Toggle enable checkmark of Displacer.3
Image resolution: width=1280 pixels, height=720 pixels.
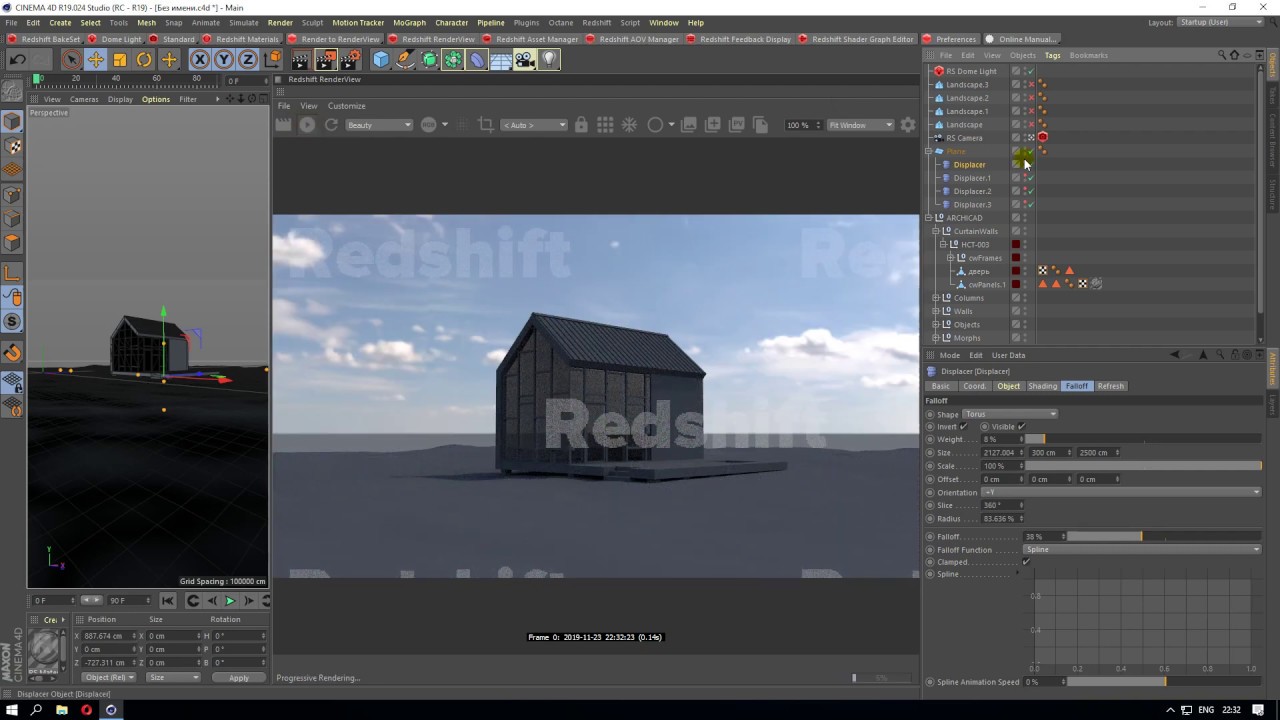coord(1031,204)
